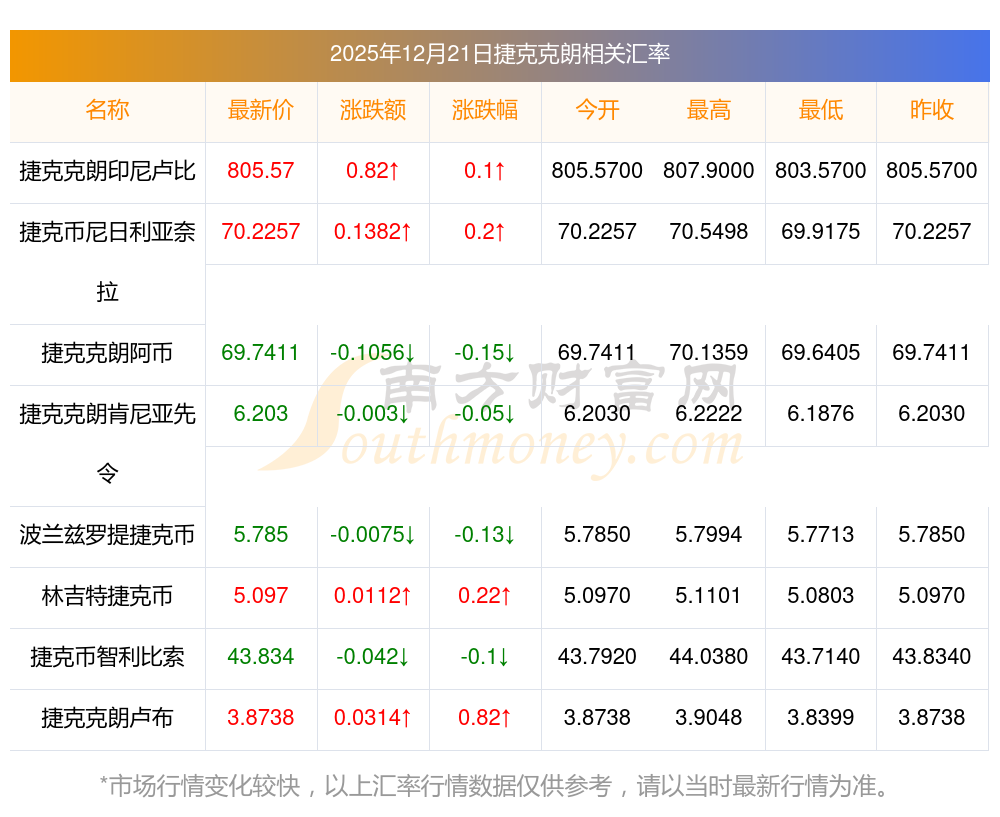
Task: Click the change amount -0.0075↓
Action: (x=373, y=534)
